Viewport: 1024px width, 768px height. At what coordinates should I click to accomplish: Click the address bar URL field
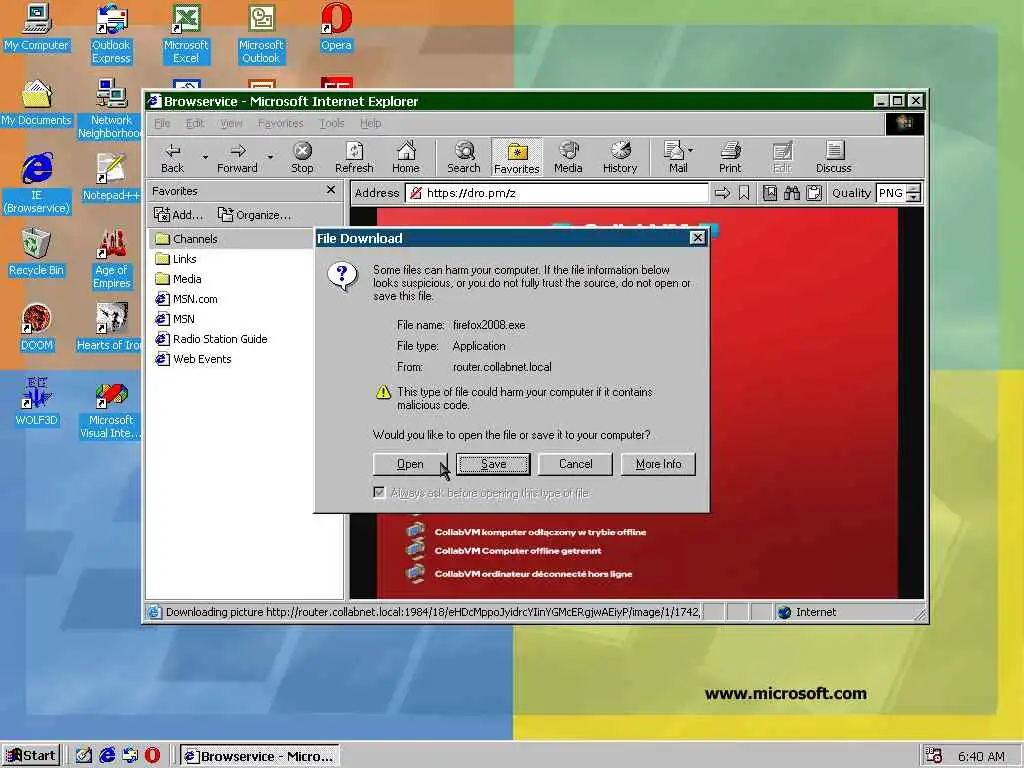(556, 193)
